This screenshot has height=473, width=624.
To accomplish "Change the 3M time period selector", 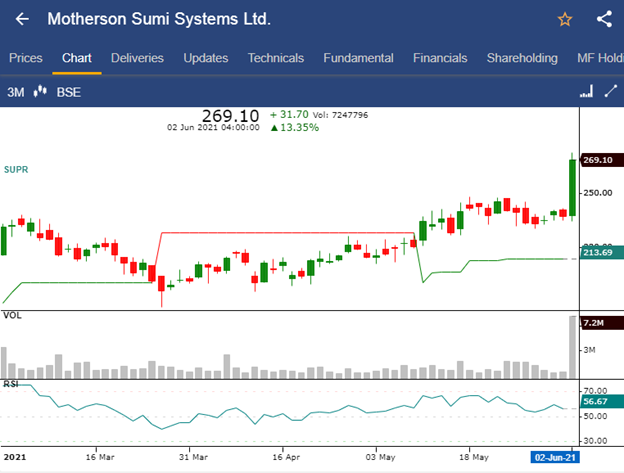I will [x=16, y=92].
